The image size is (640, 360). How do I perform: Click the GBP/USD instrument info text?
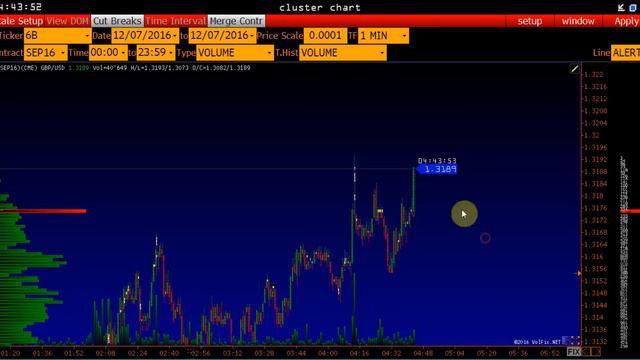(x=53, y=68)
